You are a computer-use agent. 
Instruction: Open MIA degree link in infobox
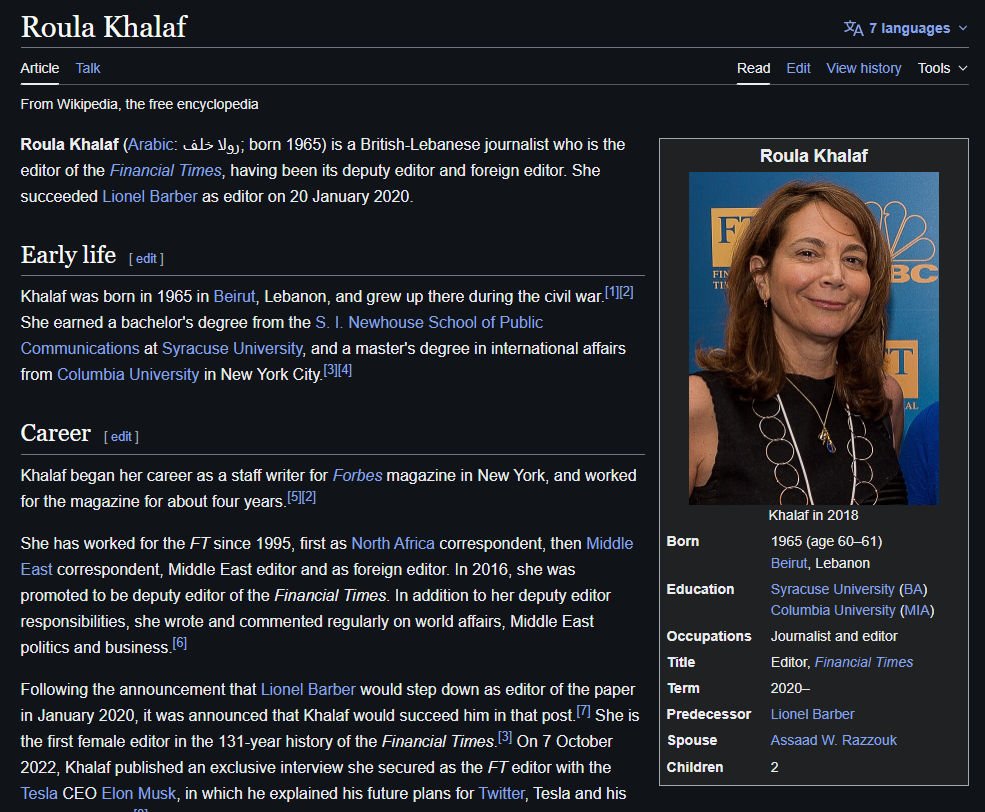917,610
